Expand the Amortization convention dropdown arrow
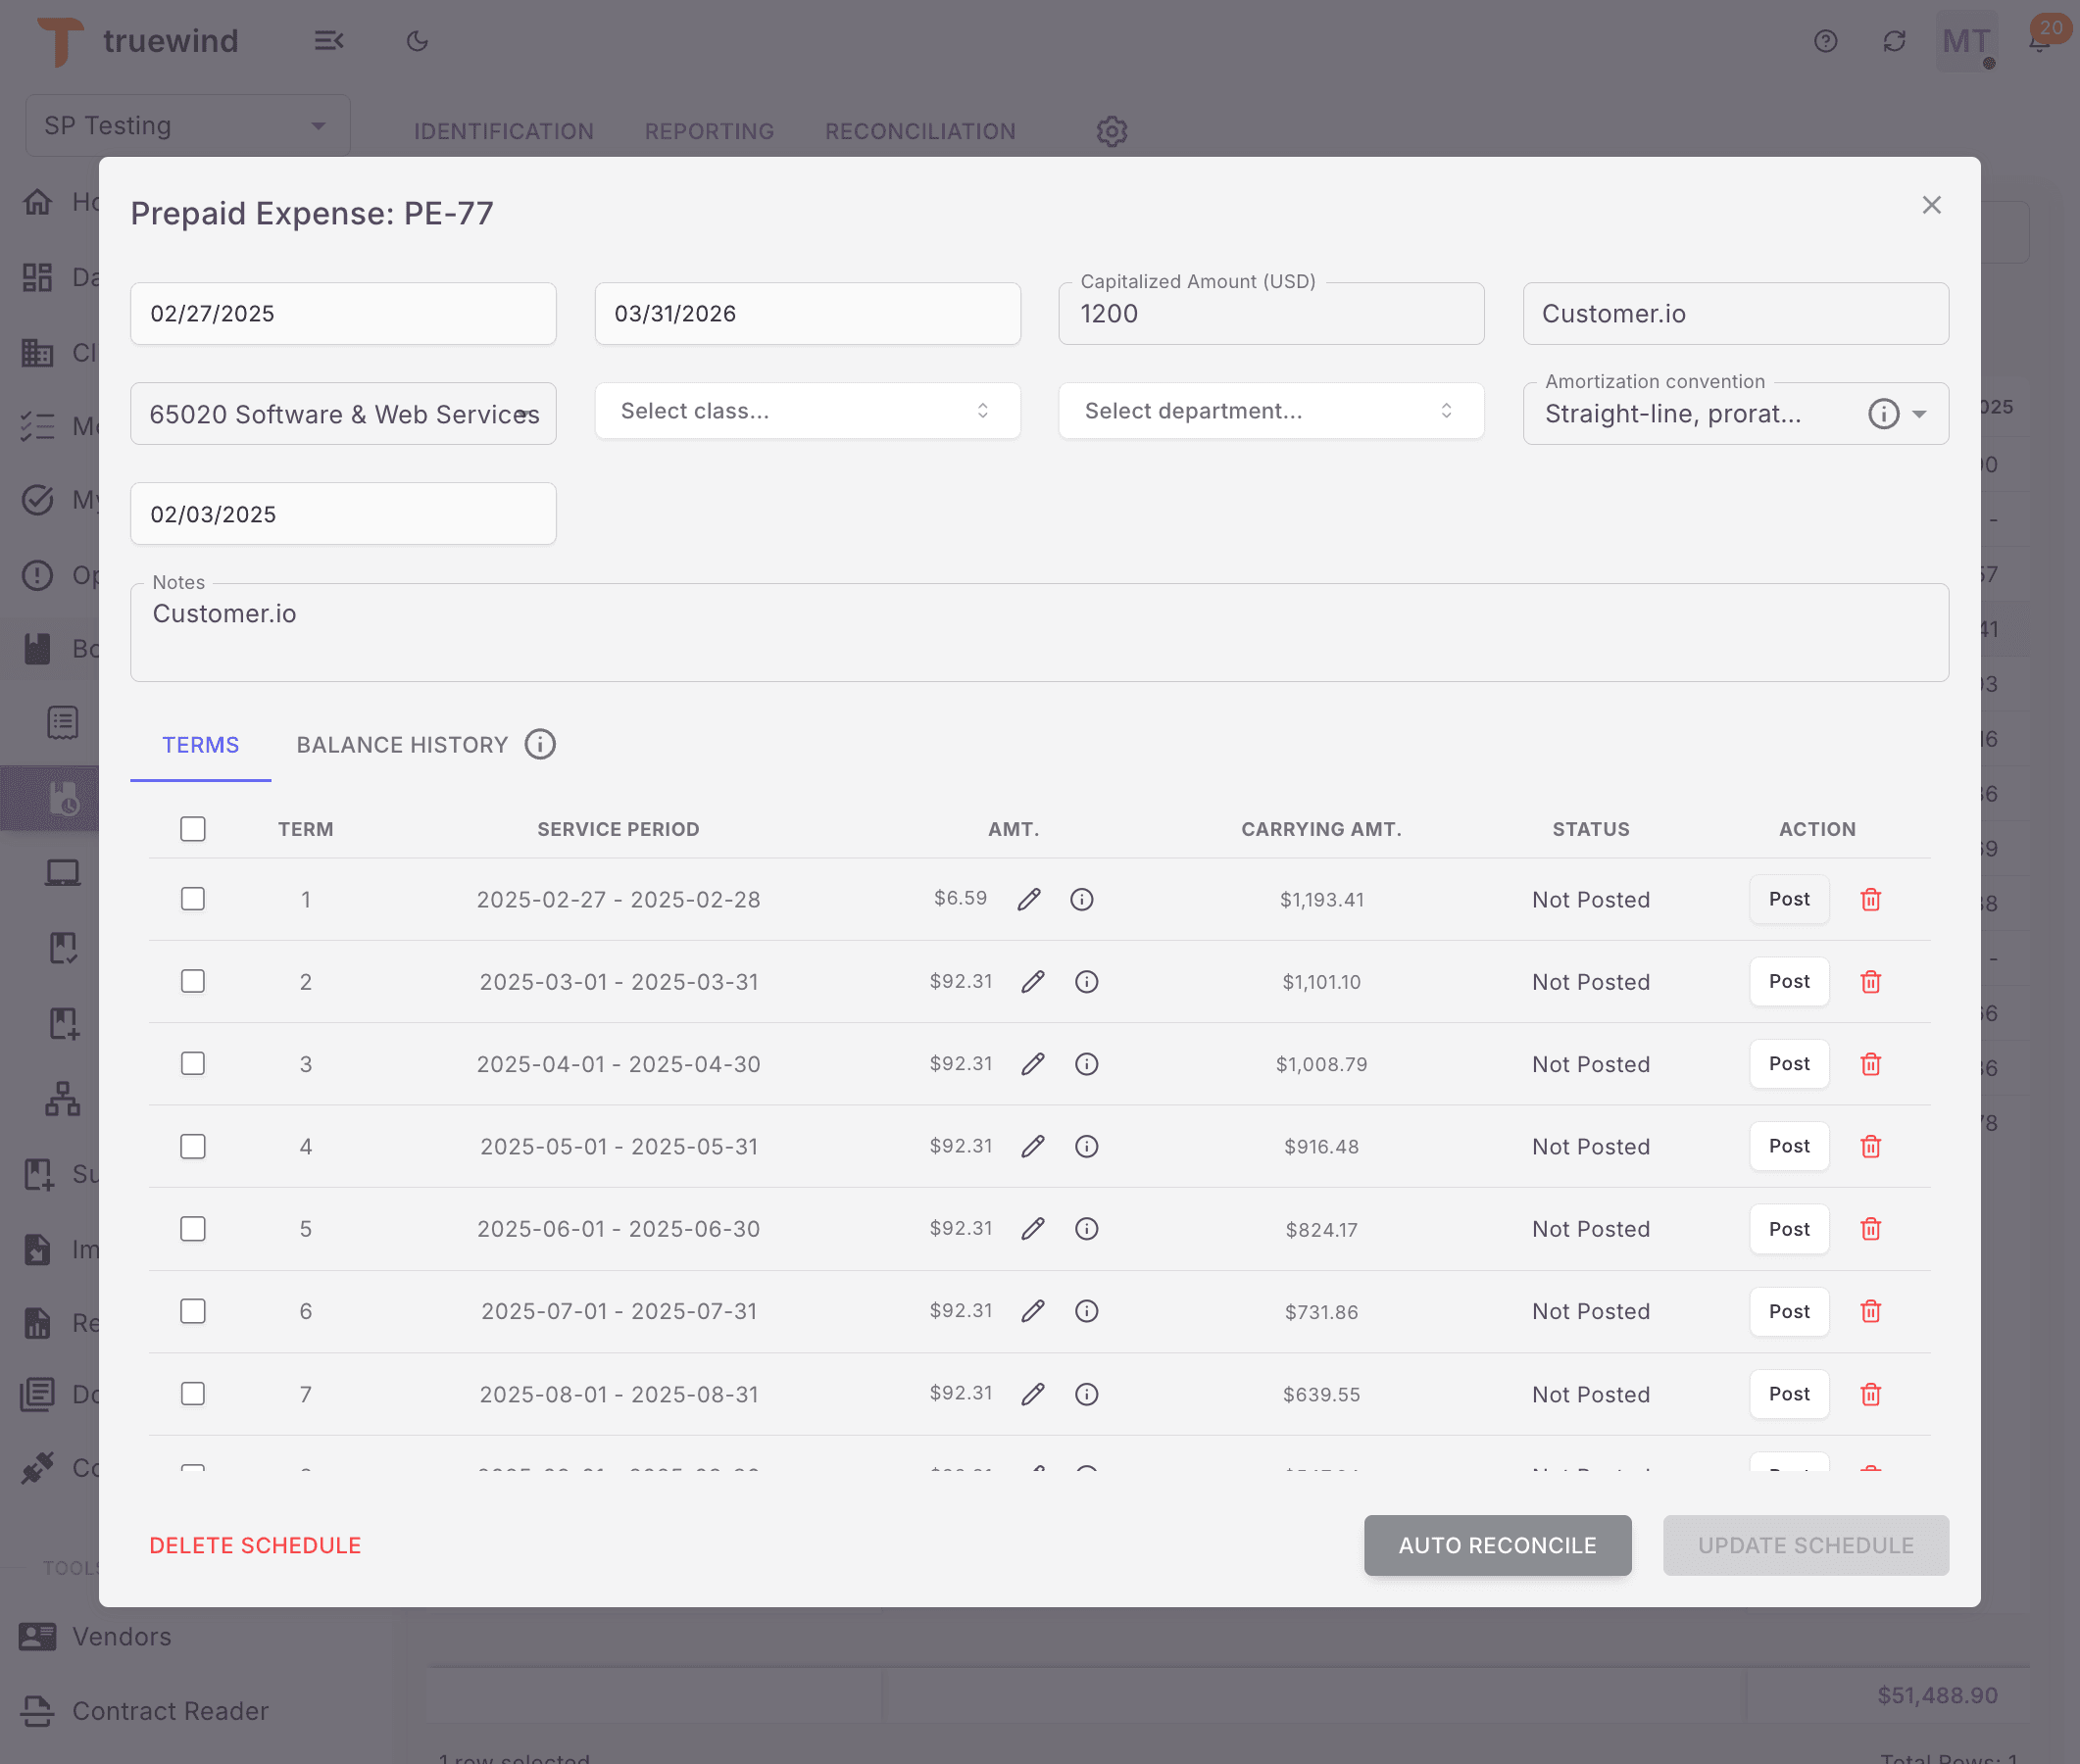Screen dimensions: 2080x1764 [x=1919, y=413]
